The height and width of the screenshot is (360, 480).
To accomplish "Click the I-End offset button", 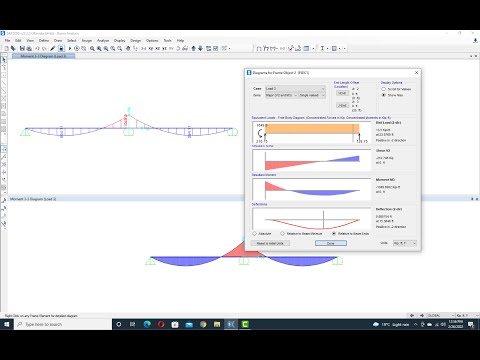I will [342, 93].
